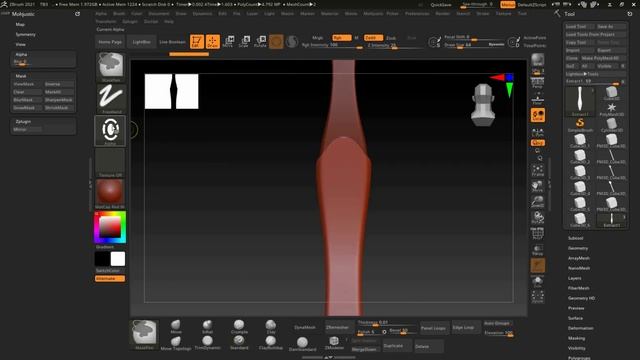
Task: Toggle the Alternate button
Action: click(x=110, y=278)
